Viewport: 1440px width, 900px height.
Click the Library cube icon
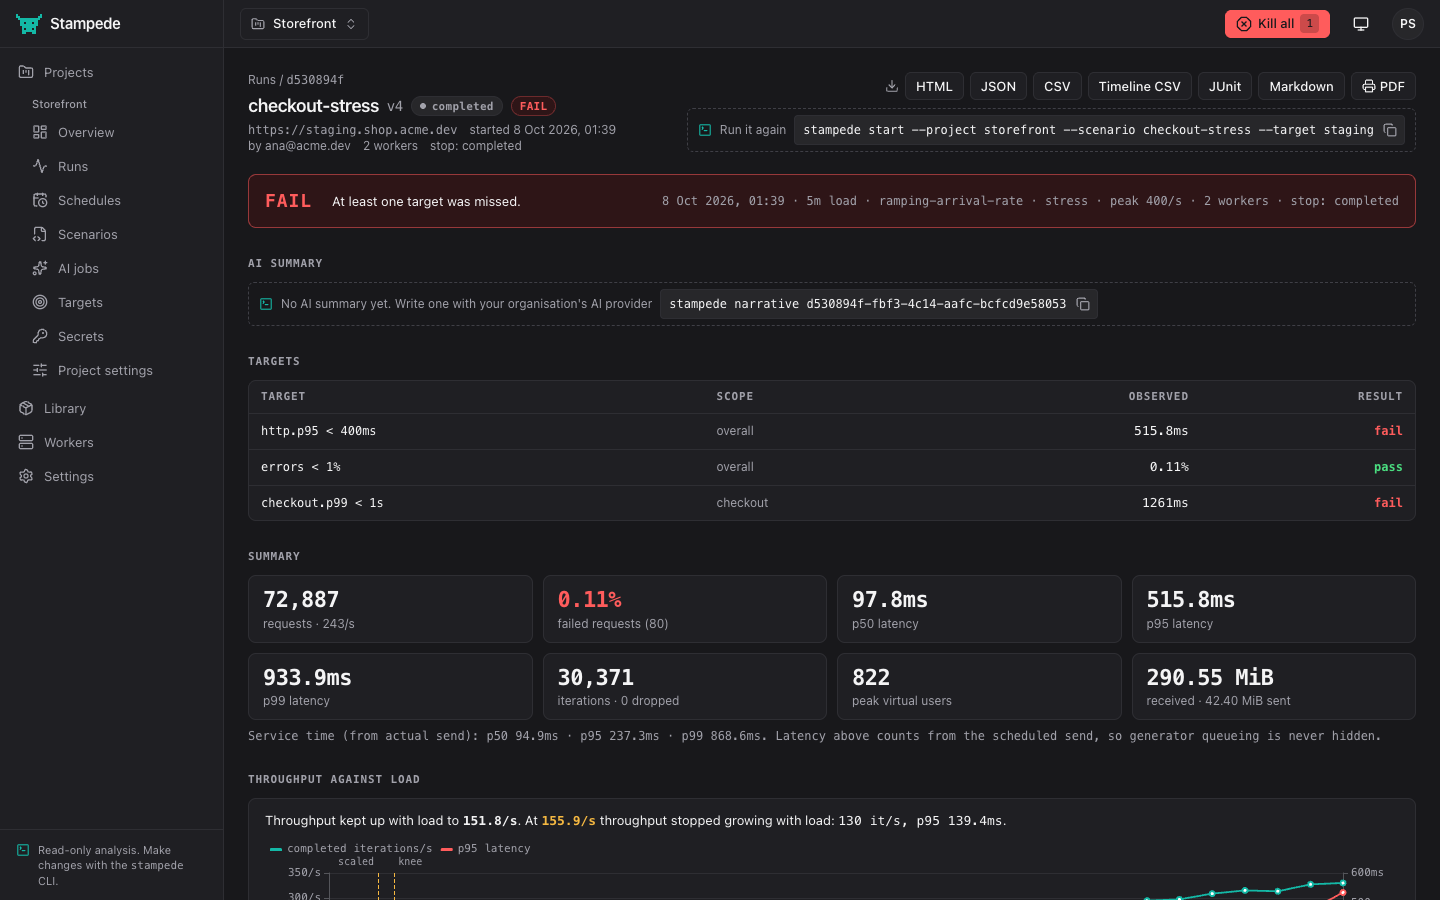tap(26, 408)
